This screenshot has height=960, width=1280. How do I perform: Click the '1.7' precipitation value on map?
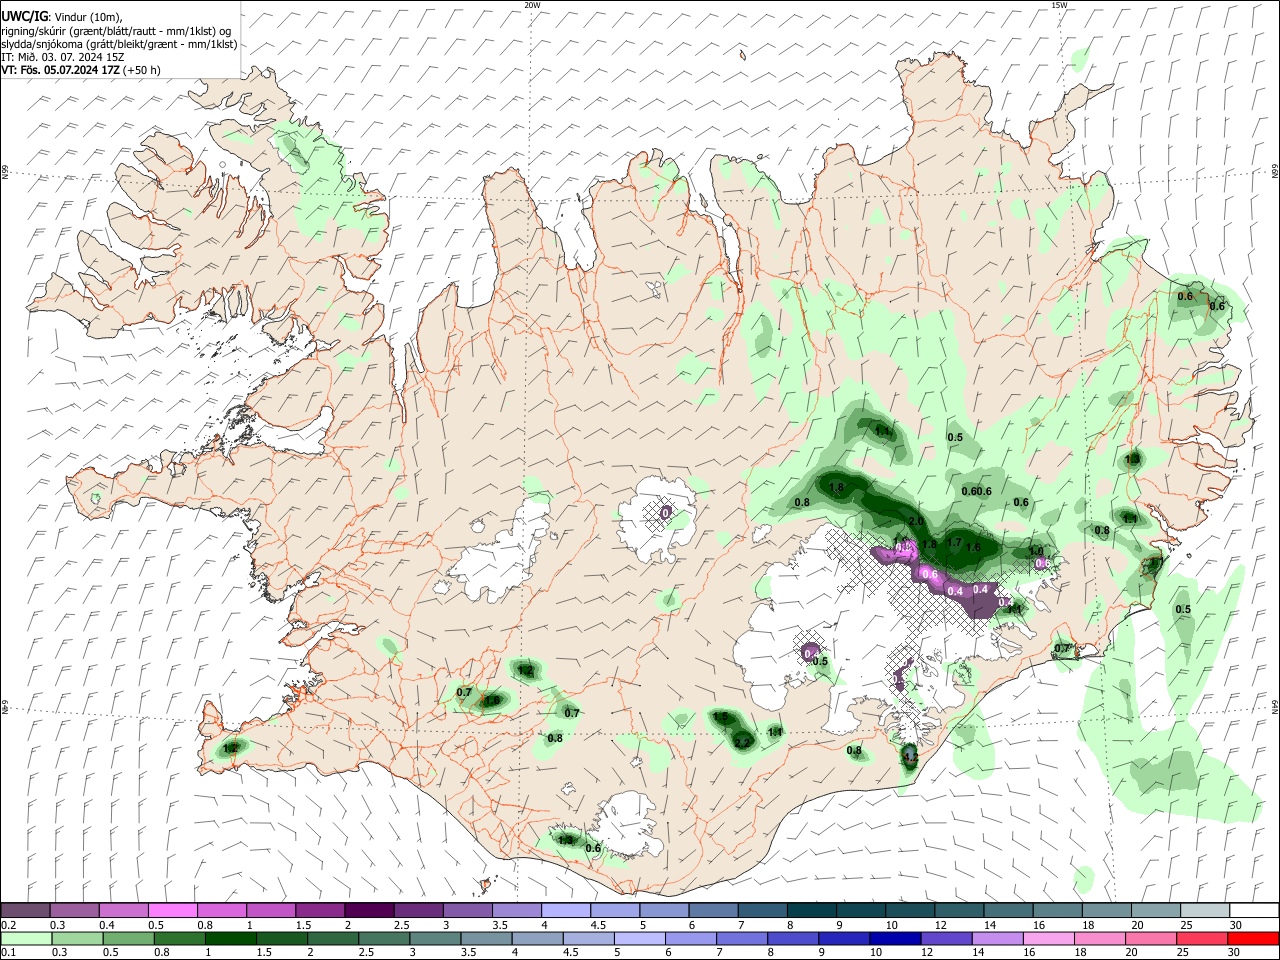pyautogui.click(x=954, y=543)
